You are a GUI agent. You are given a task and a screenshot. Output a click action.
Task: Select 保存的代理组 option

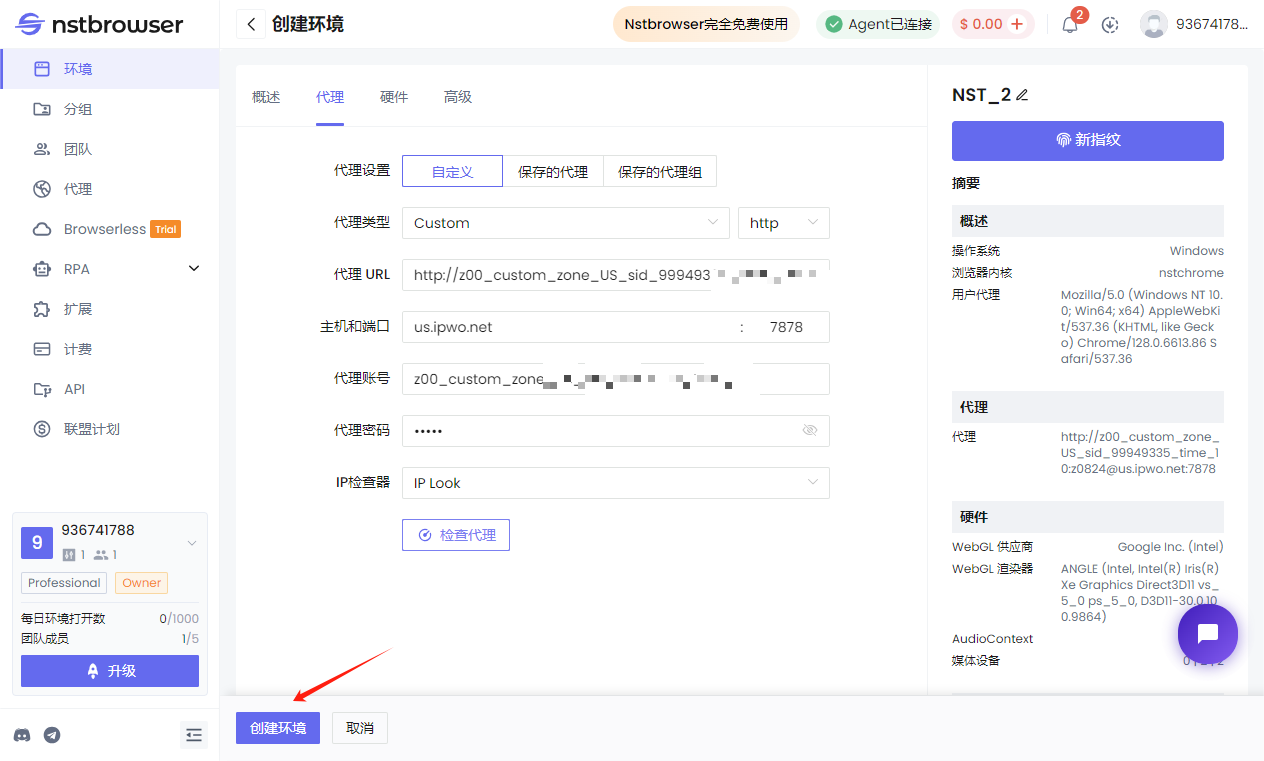tap(660, 171)
